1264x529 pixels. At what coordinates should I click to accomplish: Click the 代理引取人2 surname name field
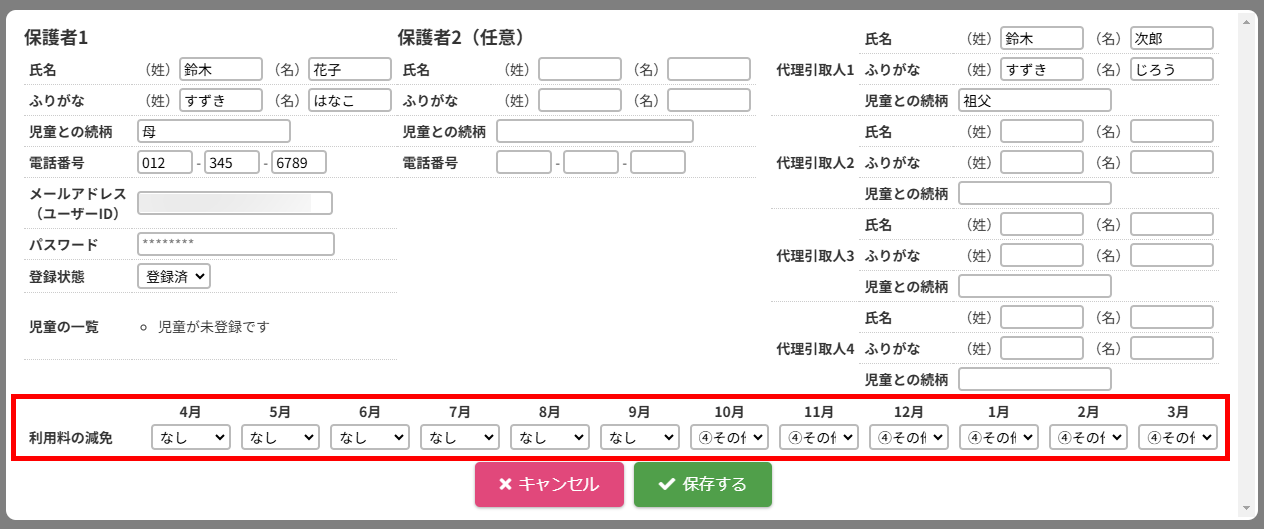click(x=1042, y=131)
